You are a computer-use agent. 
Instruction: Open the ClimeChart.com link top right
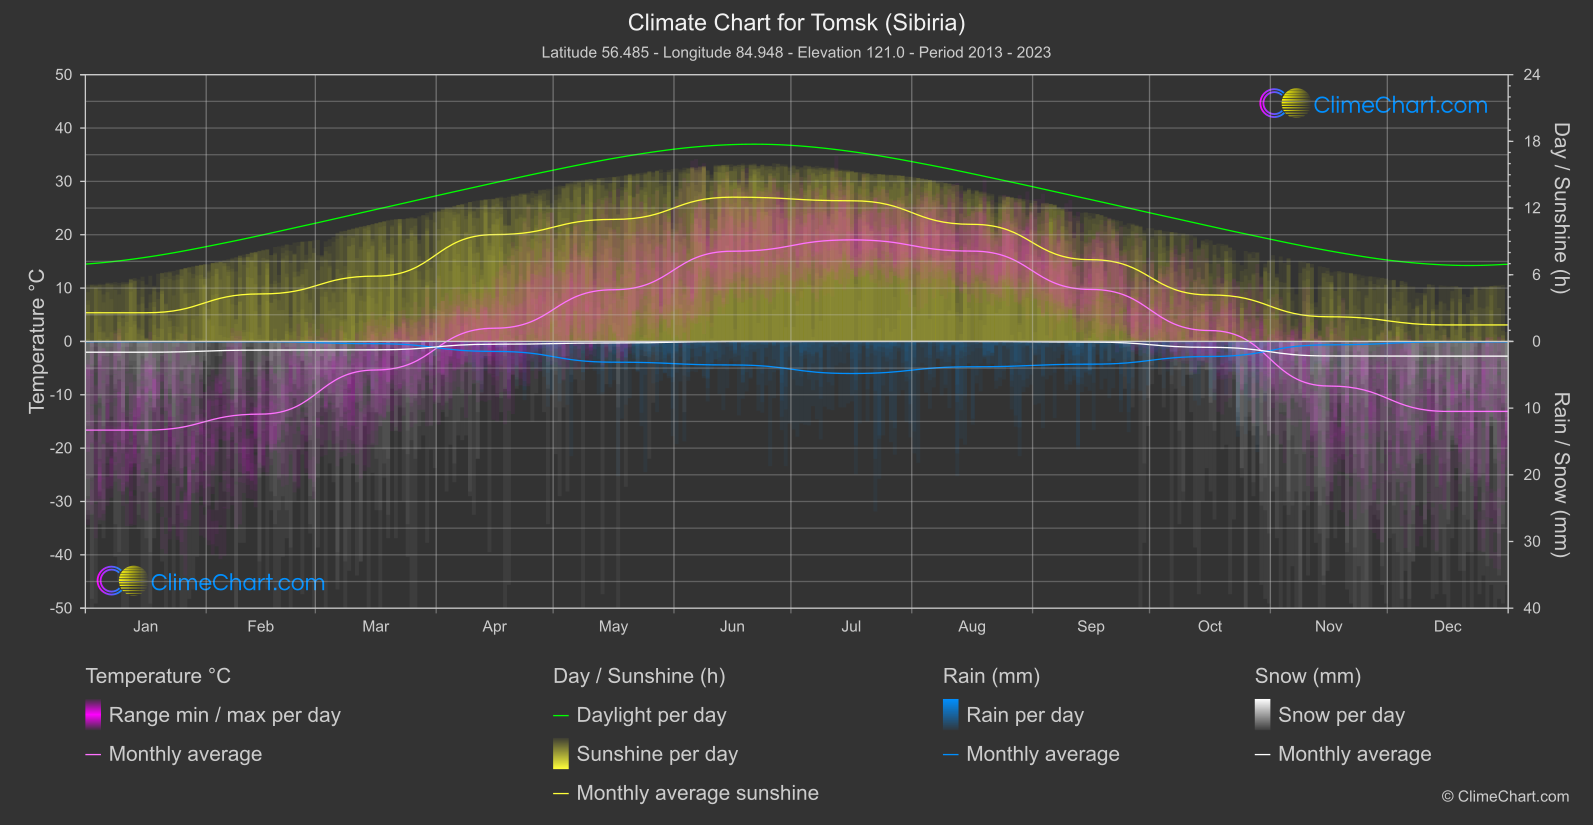[1400, 105]
